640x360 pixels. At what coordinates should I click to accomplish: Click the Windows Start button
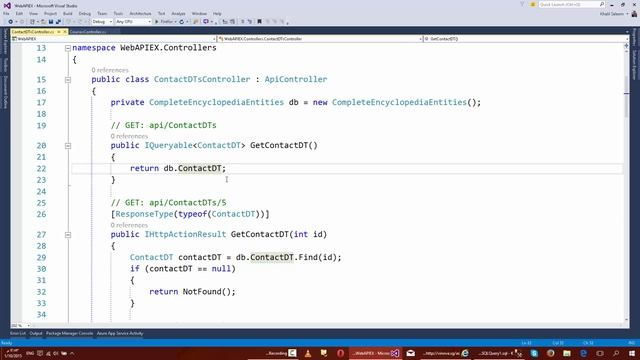632,353
